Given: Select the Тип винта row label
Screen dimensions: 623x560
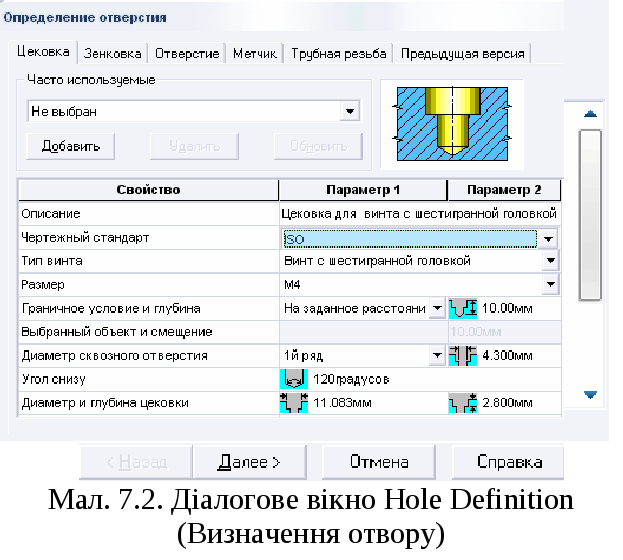Looking at the screenshot, I should click(x=52, y=261).
